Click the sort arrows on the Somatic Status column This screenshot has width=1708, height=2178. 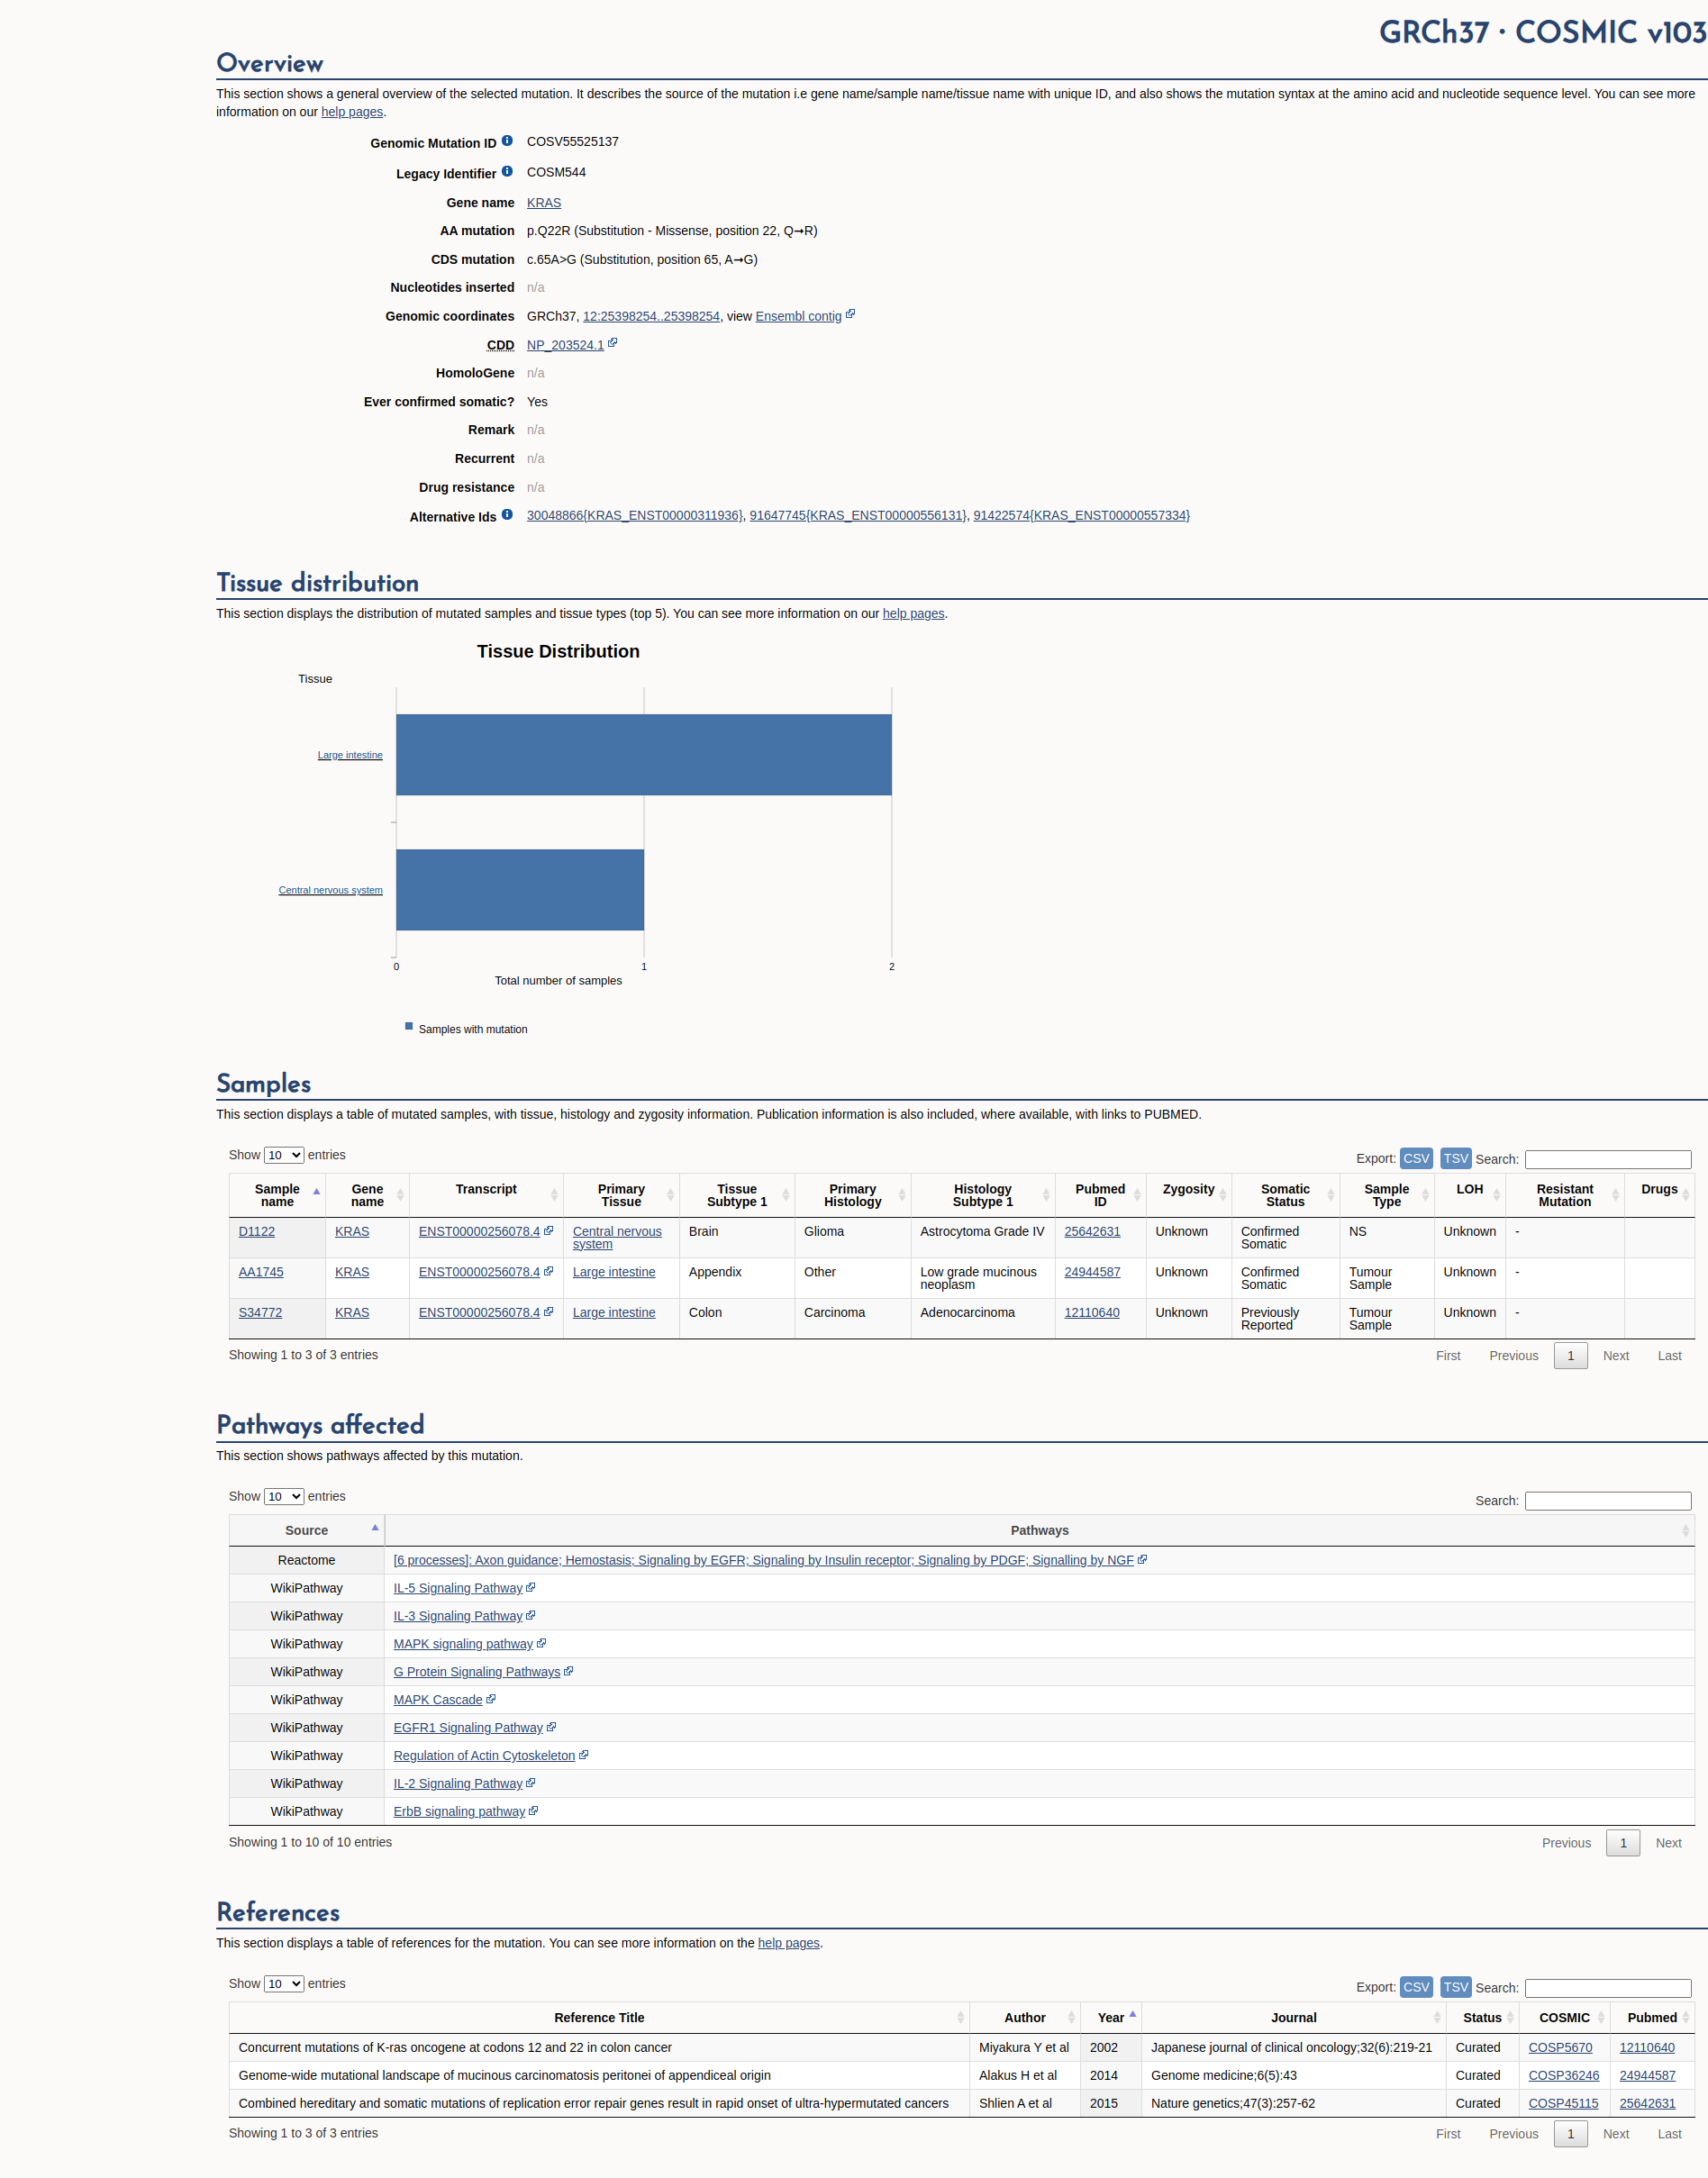pyautogui.click(x=1331, y=1195)
